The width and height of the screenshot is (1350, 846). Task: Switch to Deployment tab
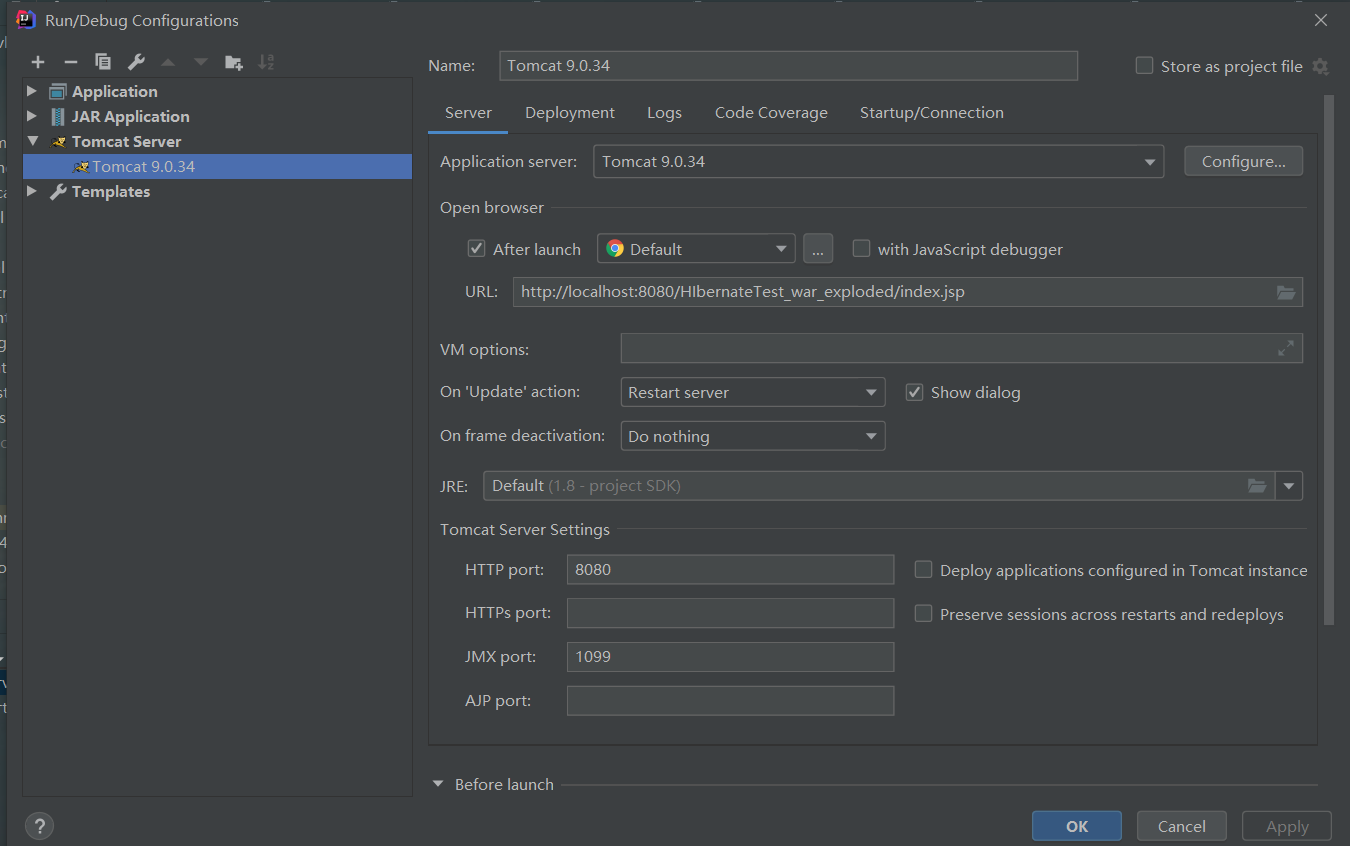pos(570,113)
